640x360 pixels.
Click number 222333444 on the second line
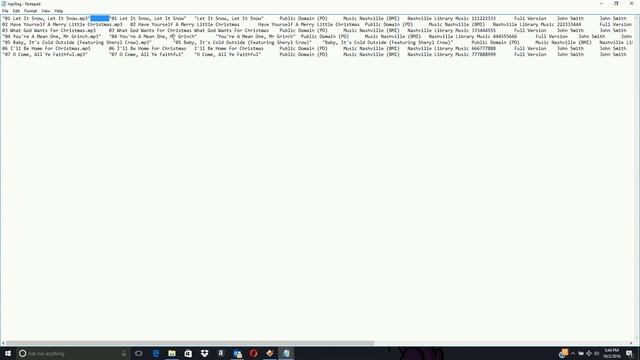[x=569, y=24]
